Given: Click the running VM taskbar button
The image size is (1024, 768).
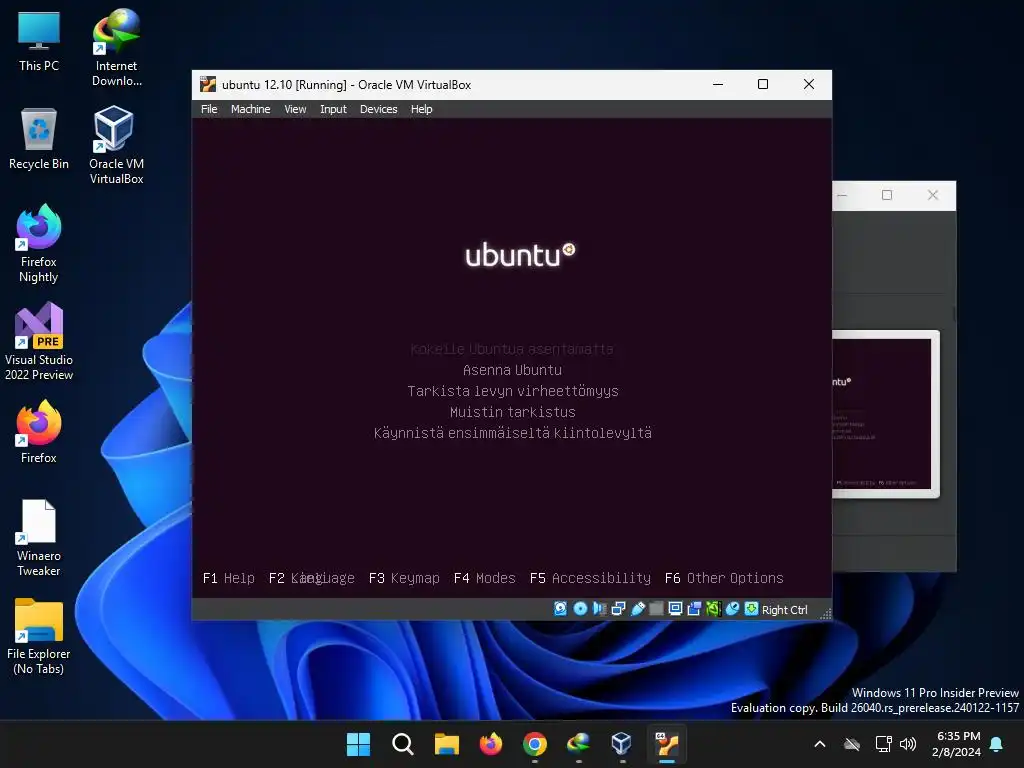Looking at the screenshot, I should (667, 744).
